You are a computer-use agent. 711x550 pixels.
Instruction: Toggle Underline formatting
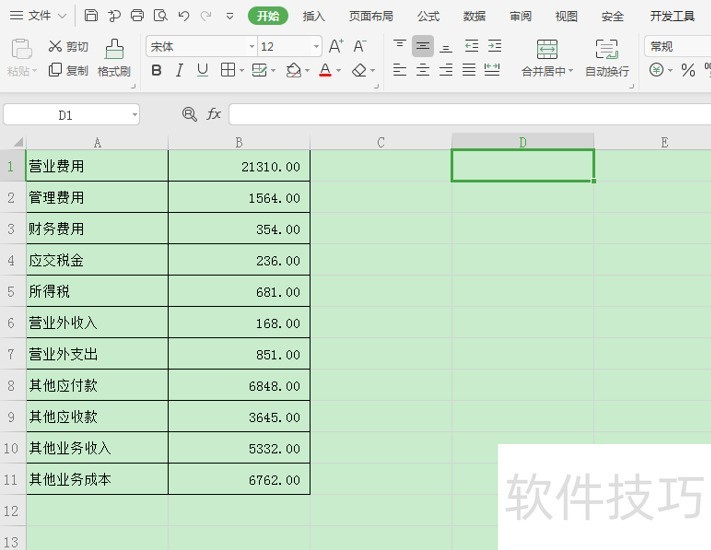coord(203,70)
